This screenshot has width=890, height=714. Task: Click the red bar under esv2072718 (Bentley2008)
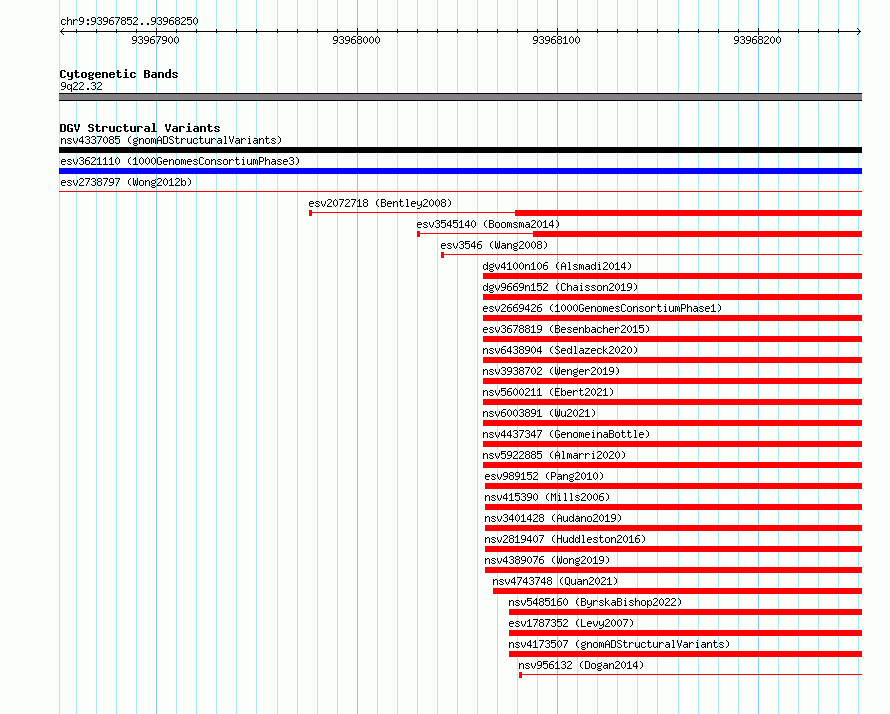coord(689,213)
